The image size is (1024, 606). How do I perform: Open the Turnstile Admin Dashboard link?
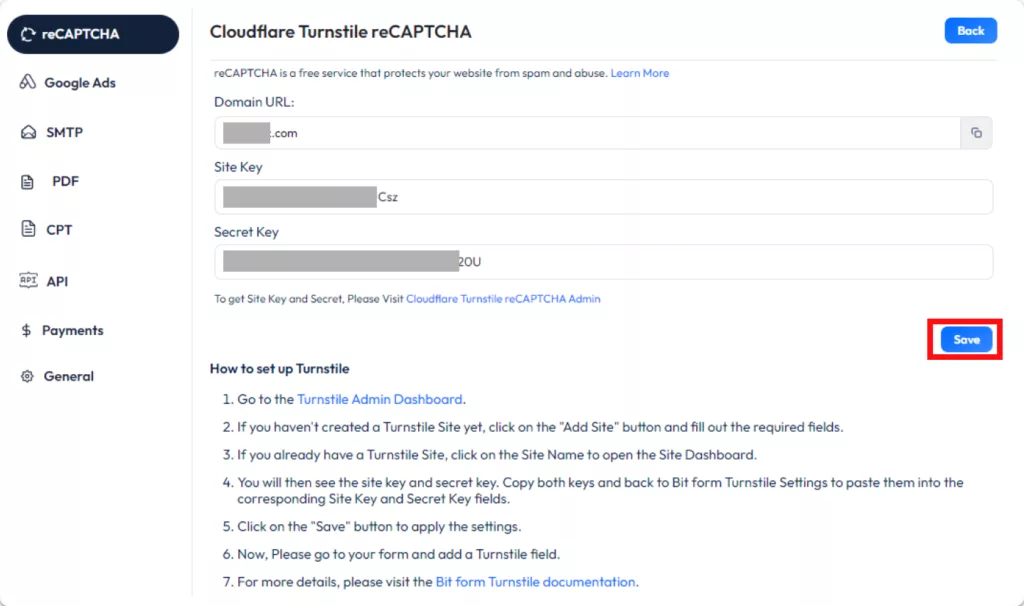(379, 399)
